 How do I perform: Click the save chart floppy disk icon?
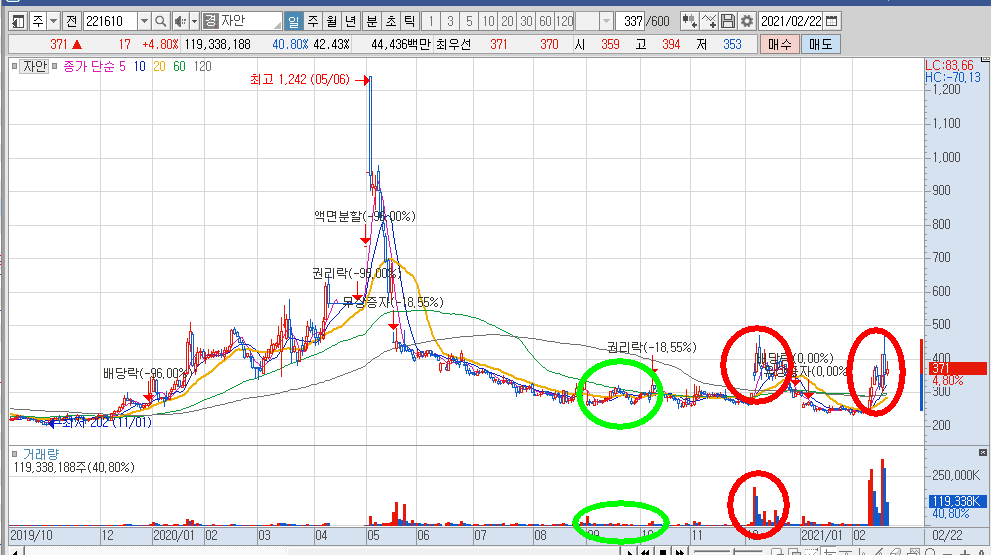728,21
